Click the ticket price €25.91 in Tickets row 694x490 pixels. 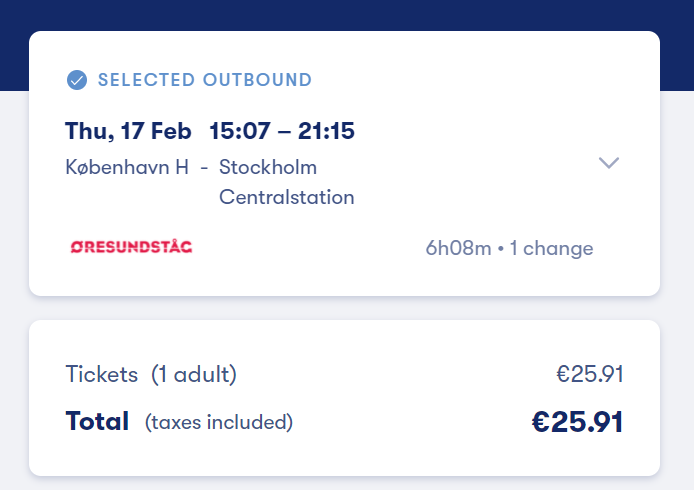pyautogui.click(x=590, y=375)
